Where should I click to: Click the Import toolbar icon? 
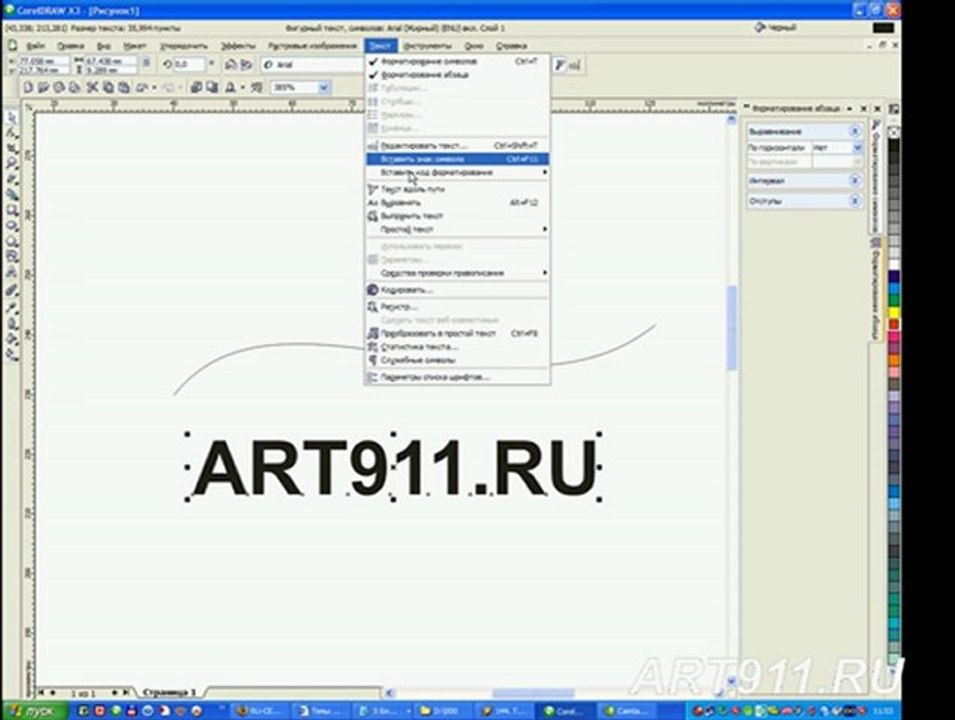(196, 88)
